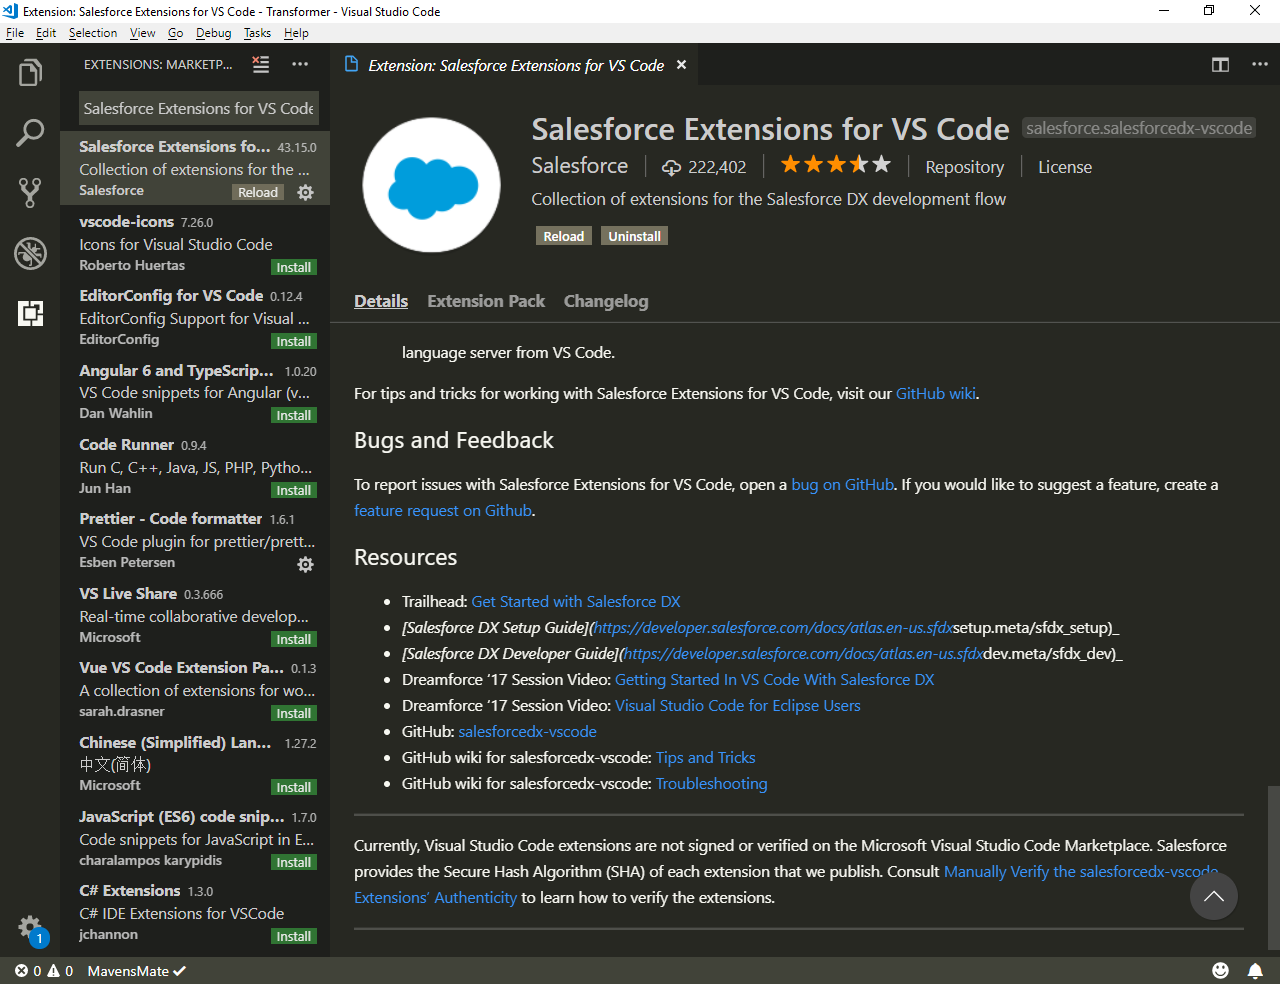Open the Salesforce publisher link
Viewport: 1280px width, 984px height.
point(580,166)
